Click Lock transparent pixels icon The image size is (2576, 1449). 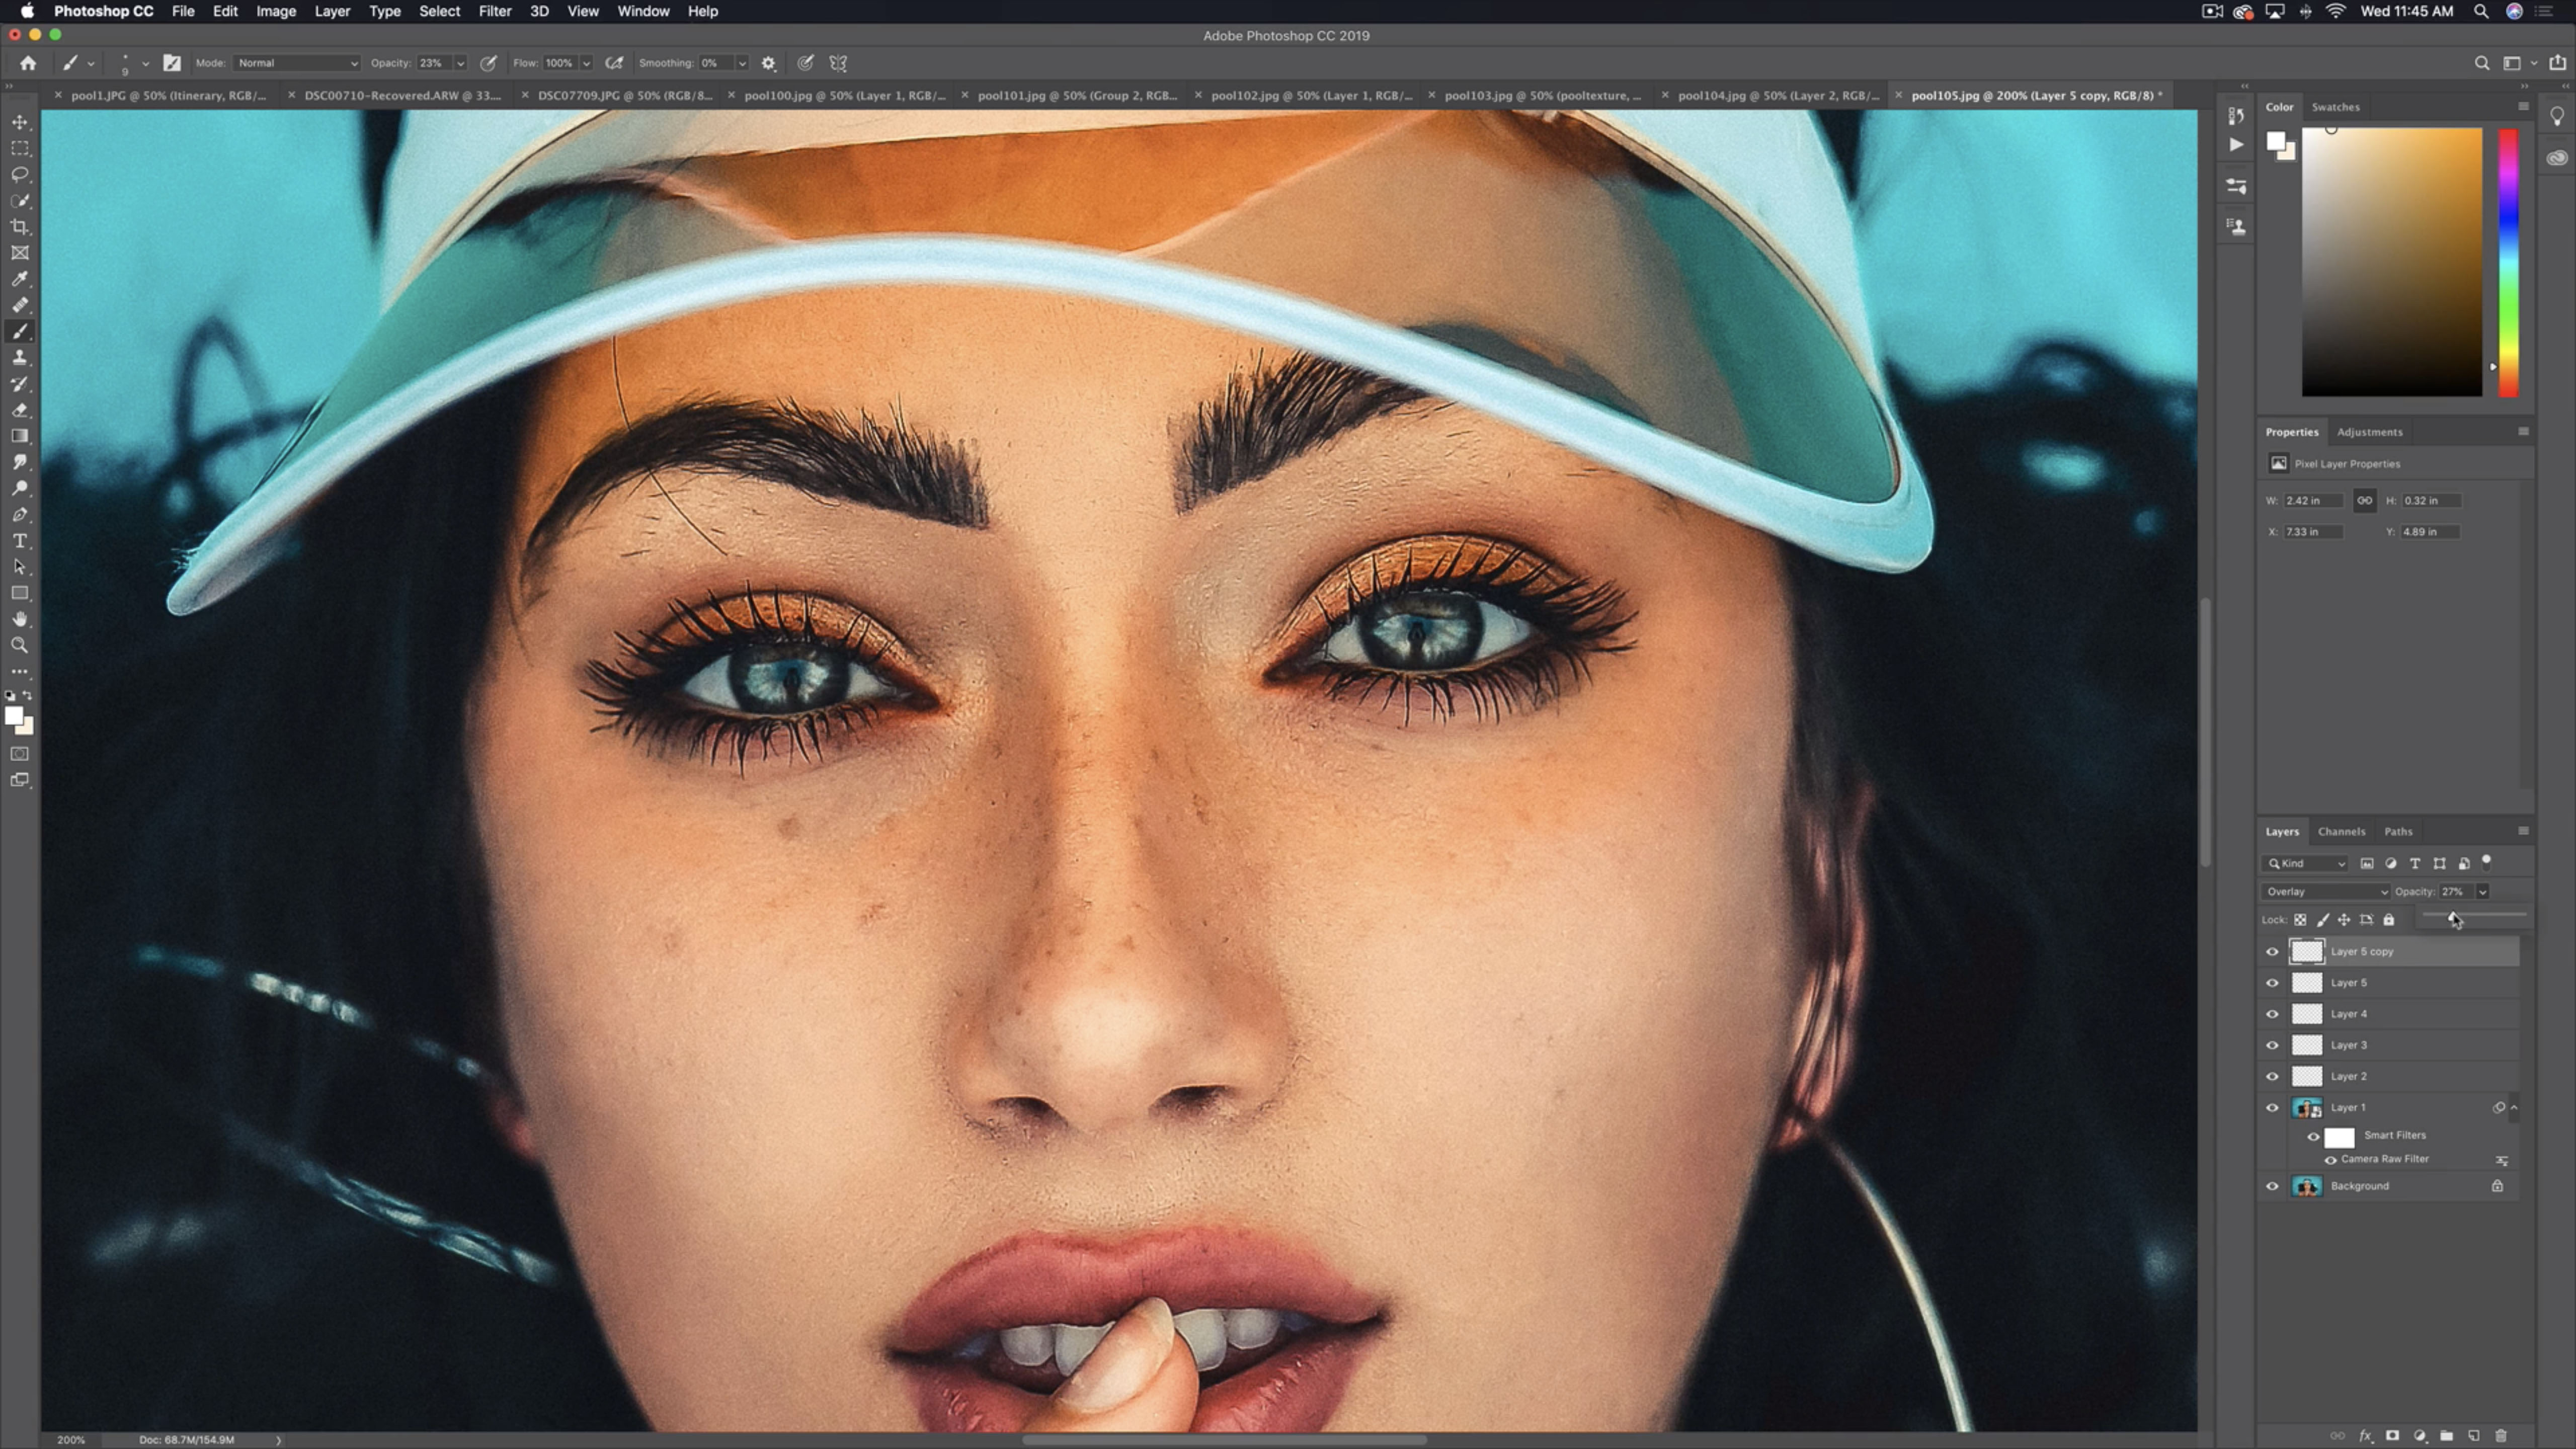coord(2300,920)
